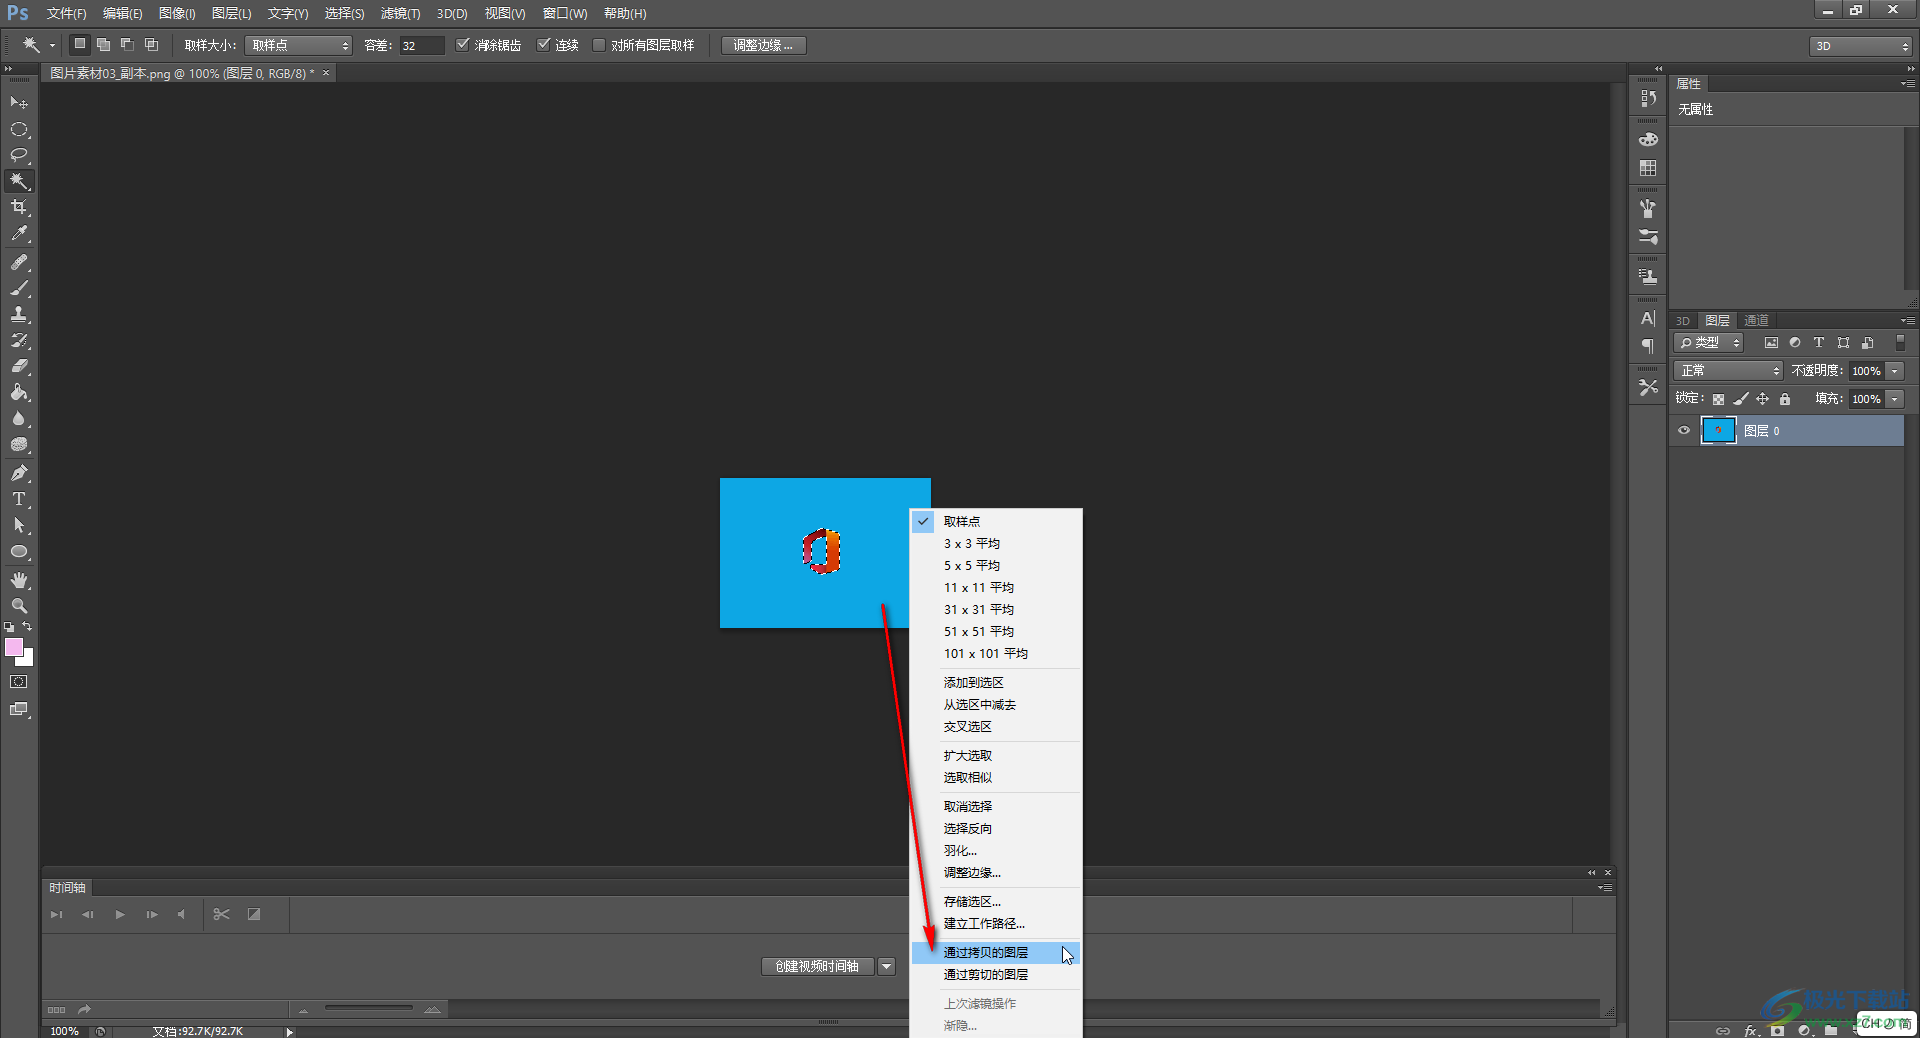Open the 不透明度 opacity slider arrow
Image resolution: width=1920 pixels, height=1038 pixels.
[x=1895, y=371]
